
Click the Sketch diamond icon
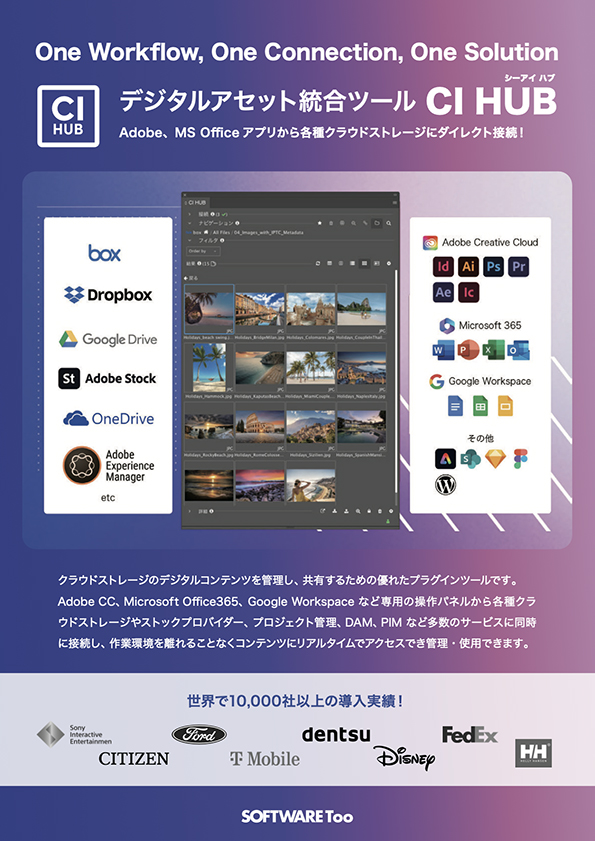click(495, 459)
